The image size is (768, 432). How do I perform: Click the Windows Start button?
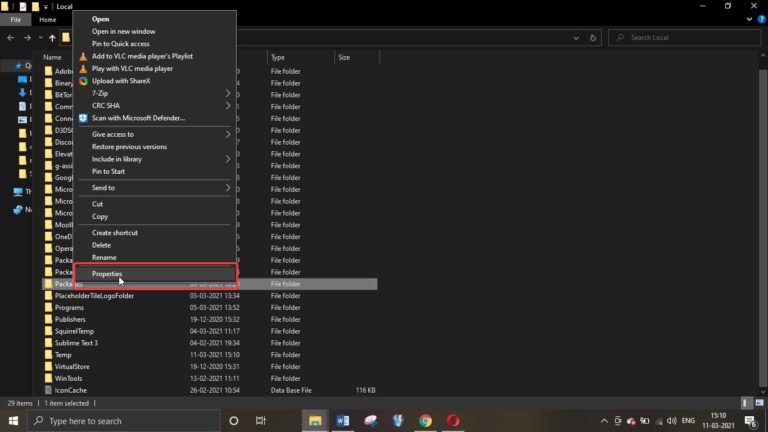tap(13, 421)
